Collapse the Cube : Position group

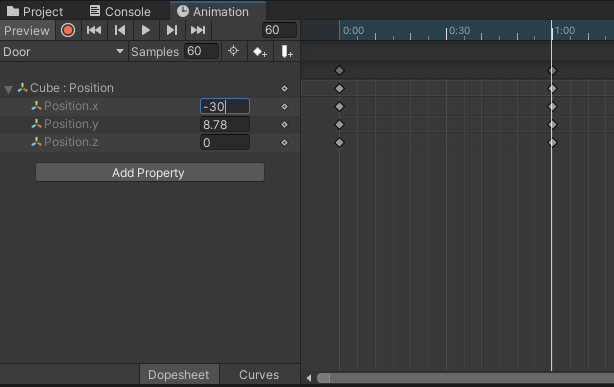[x=8, y=89]
